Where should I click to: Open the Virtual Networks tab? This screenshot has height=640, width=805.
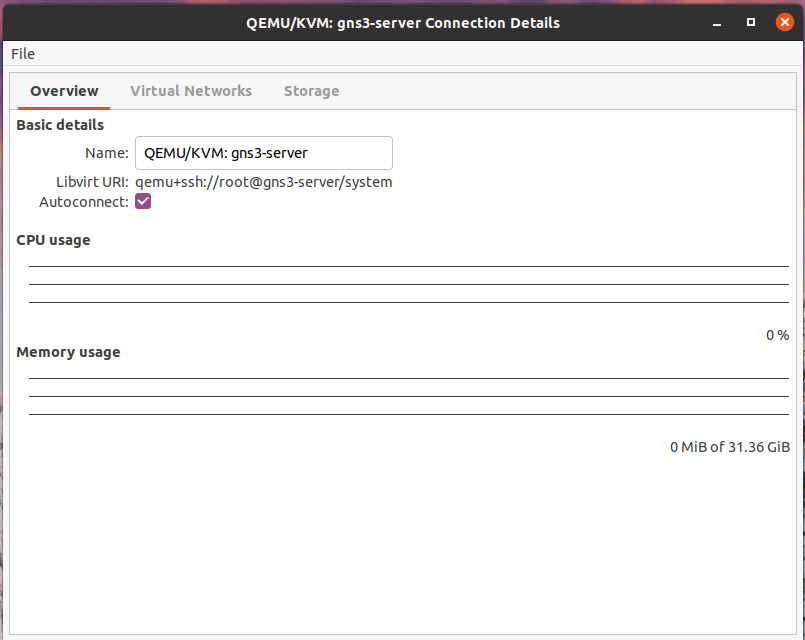(x=191, y=91)
